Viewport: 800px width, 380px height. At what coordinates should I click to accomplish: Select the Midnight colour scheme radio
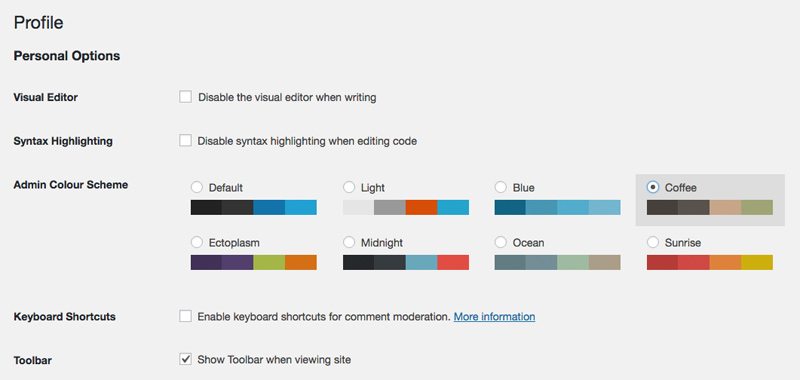[x=349, y=242]
